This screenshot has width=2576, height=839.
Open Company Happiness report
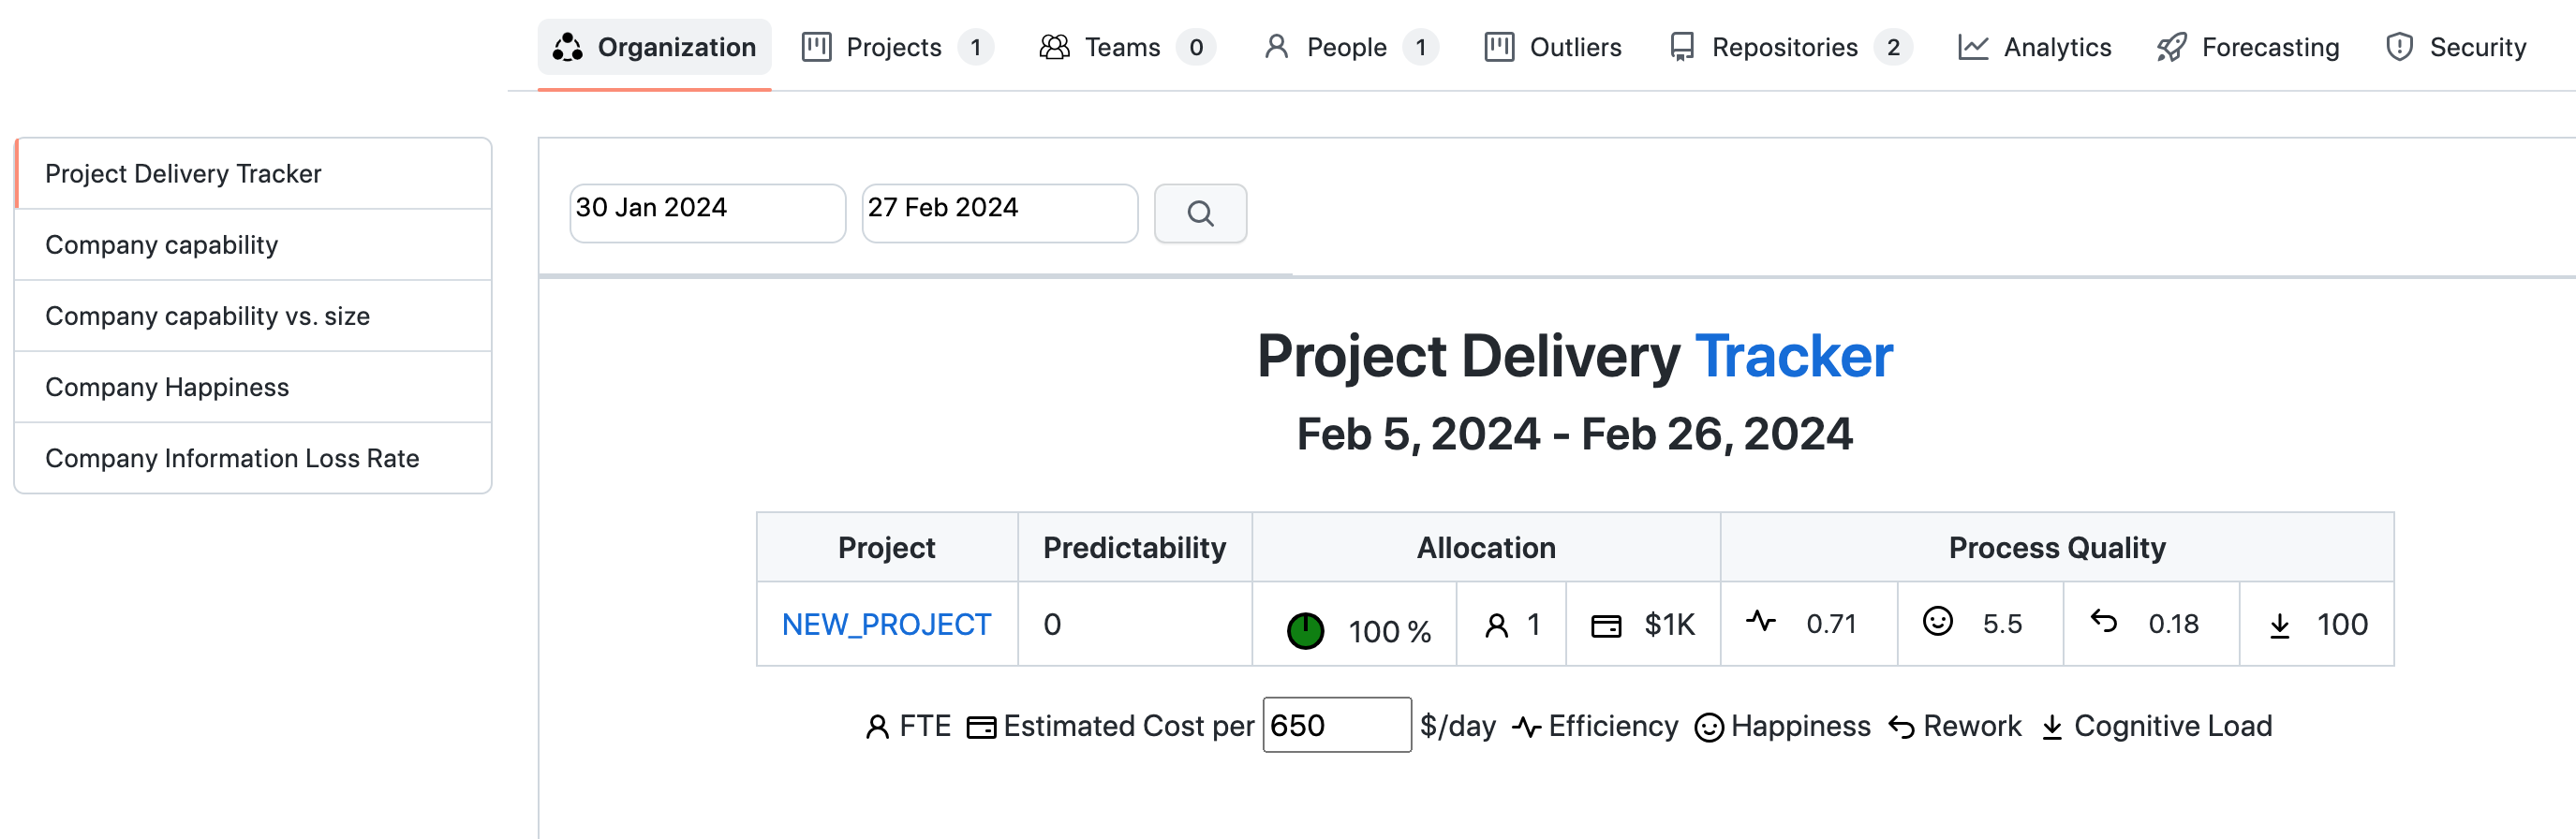254,387
